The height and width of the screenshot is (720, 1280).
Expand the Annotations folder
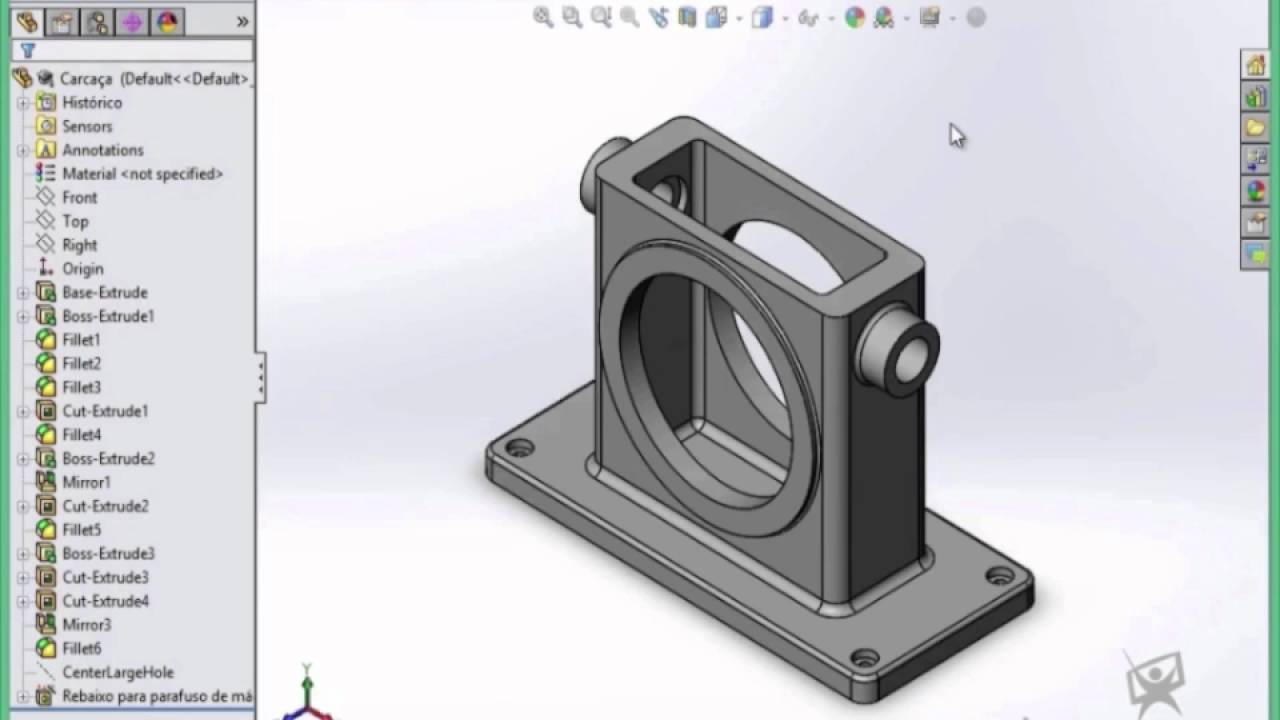point(23,150)
